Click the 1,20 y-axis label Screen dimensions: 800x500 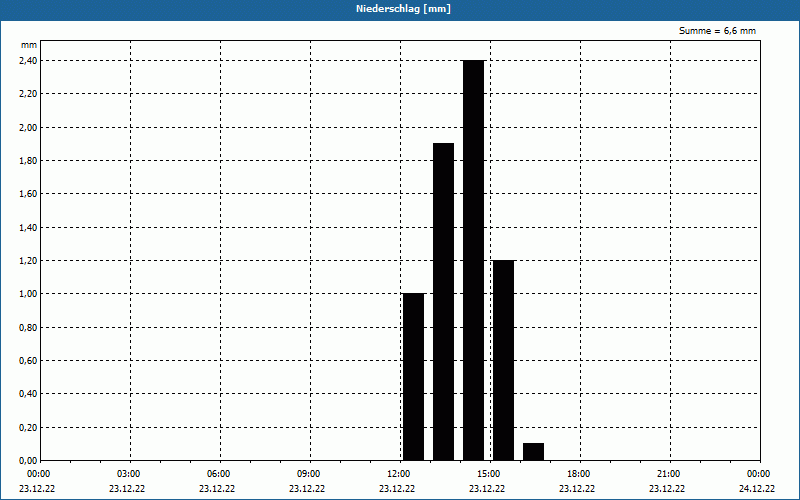28,261
